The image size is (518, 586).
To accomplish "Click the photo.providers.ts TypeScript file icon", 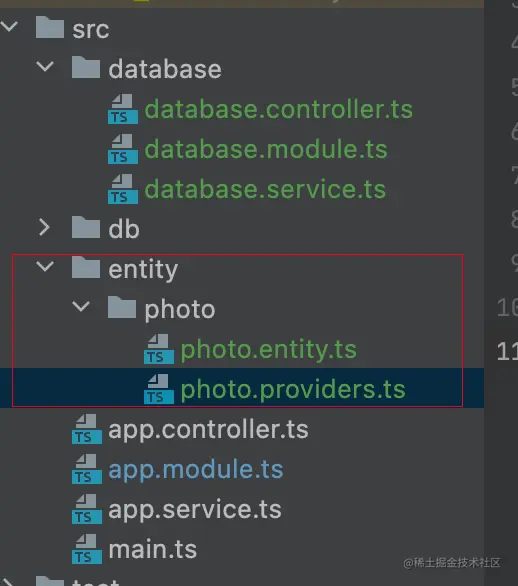I will (x=159, y=389).
